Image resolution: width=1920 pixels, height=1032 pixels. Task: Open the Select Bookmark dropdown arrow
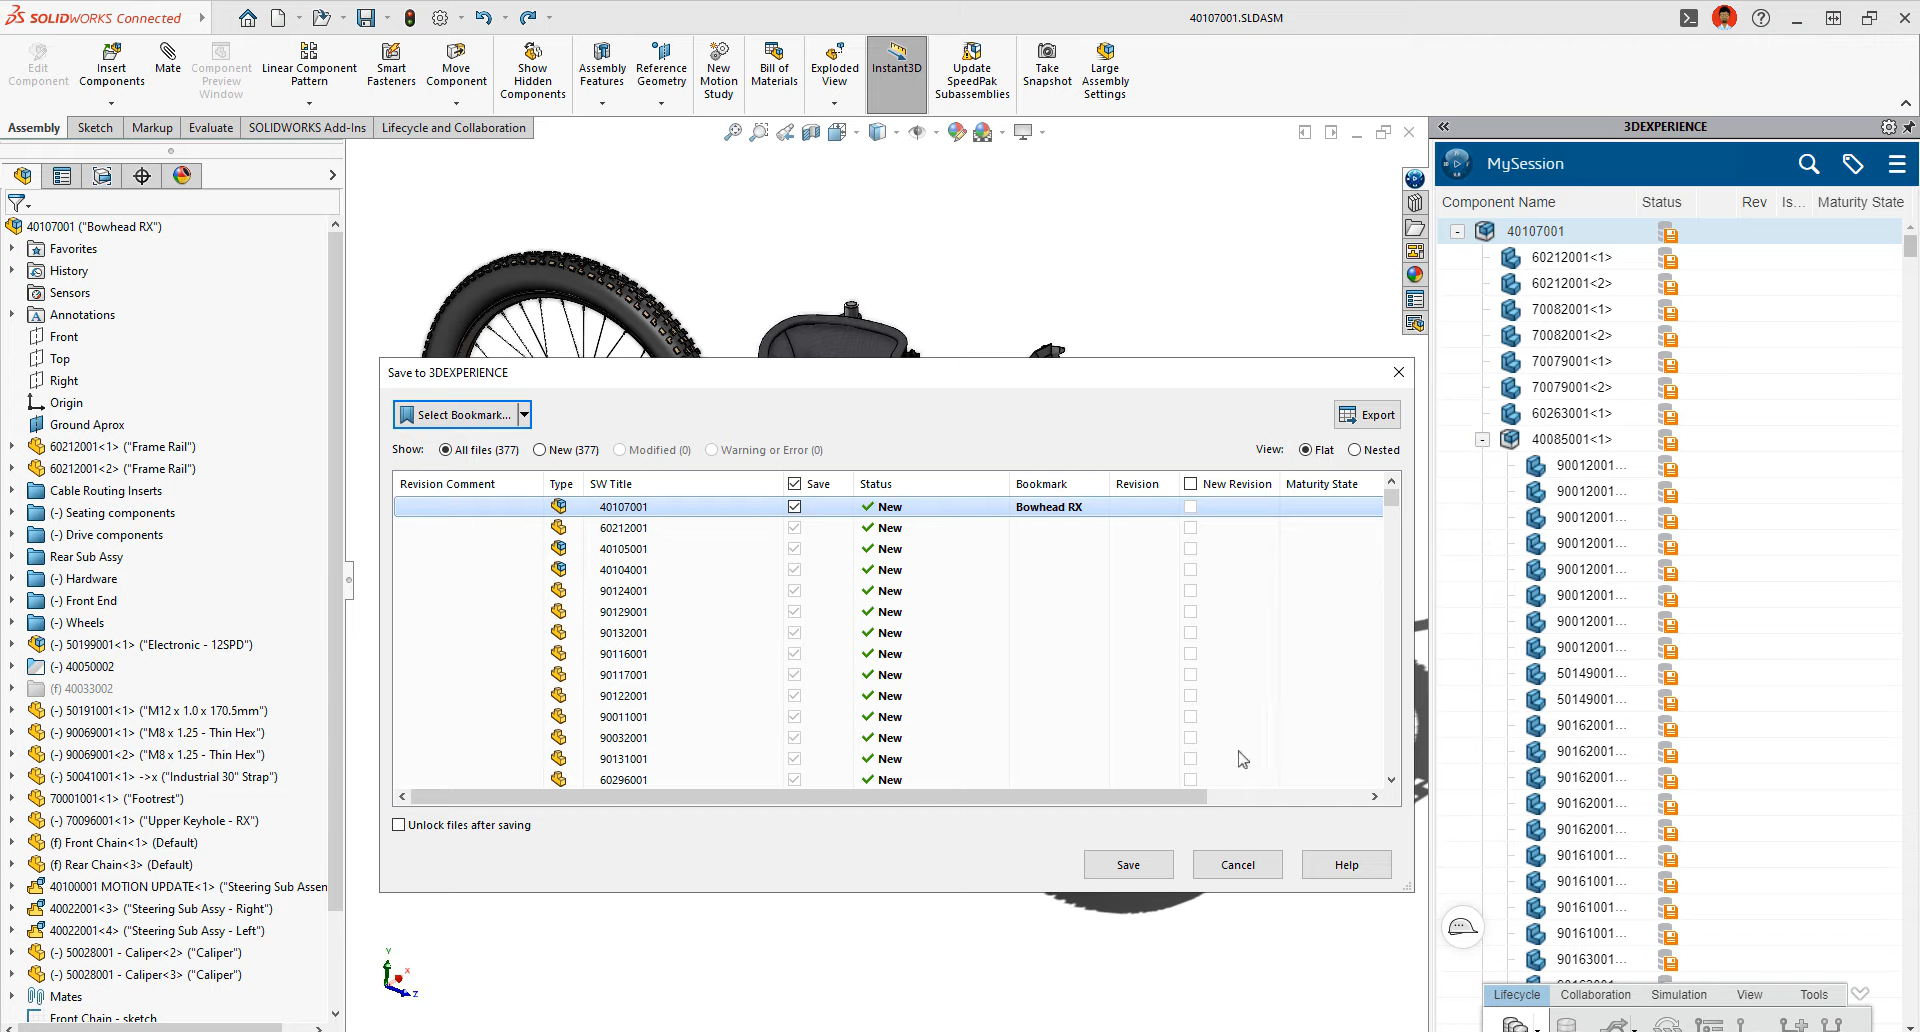[524, 415]
